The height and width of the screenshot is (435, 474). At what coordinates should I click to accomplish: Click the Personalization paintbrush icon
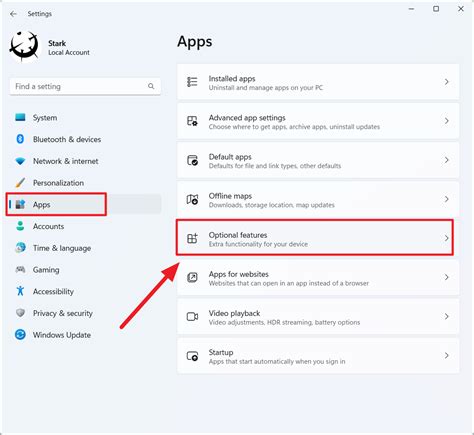(20, 183)
